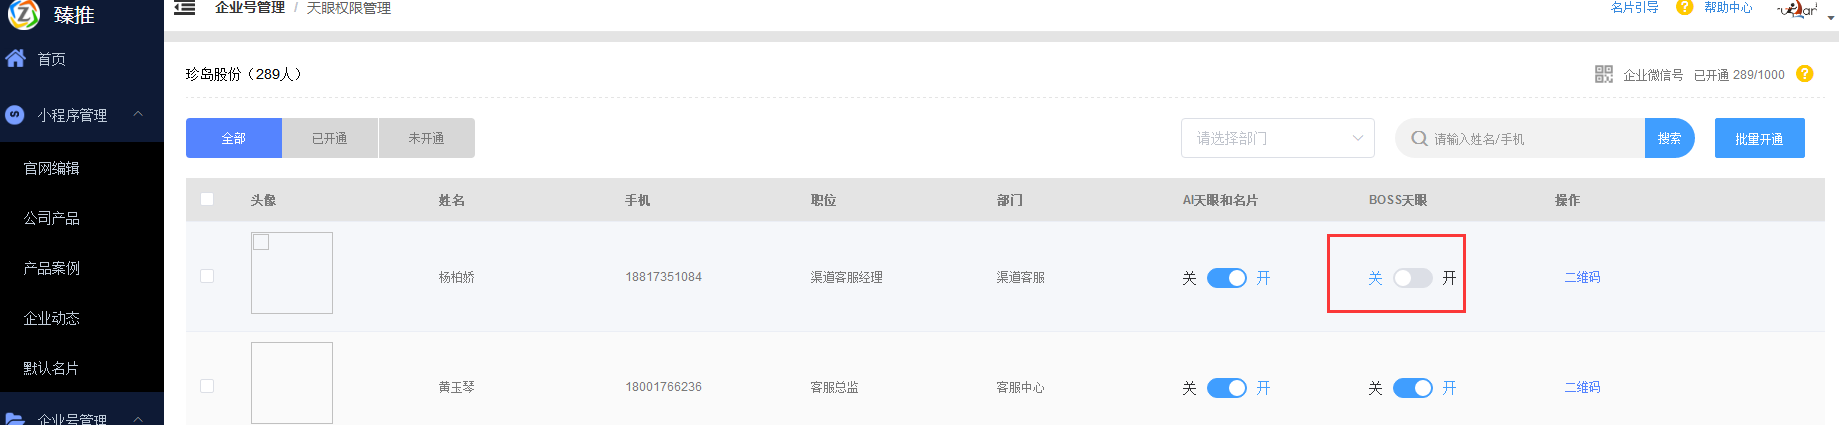Expand the 企业号管理 sidebar section
The image size is (1839, 425).
(x=138, y=418)
